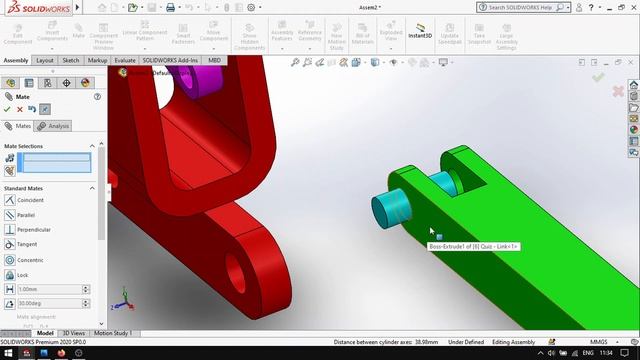Switch to the Layout tab
The height and width of the screenshot is (360, 640).
pyautogui.click(x=45, y=60)
